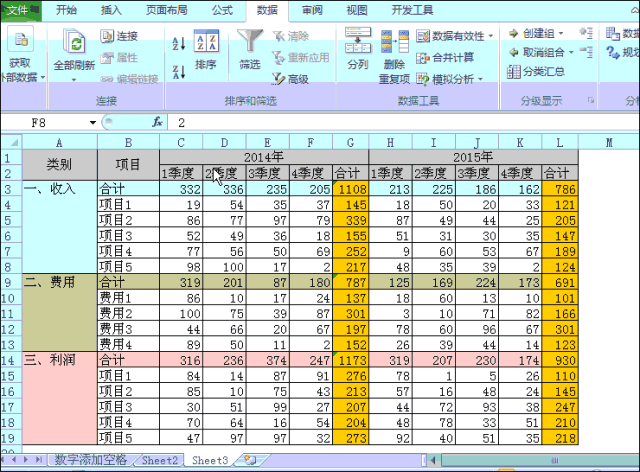
Task: Expand the Ungroup dropdown arrow
Action: click(571, 52)
